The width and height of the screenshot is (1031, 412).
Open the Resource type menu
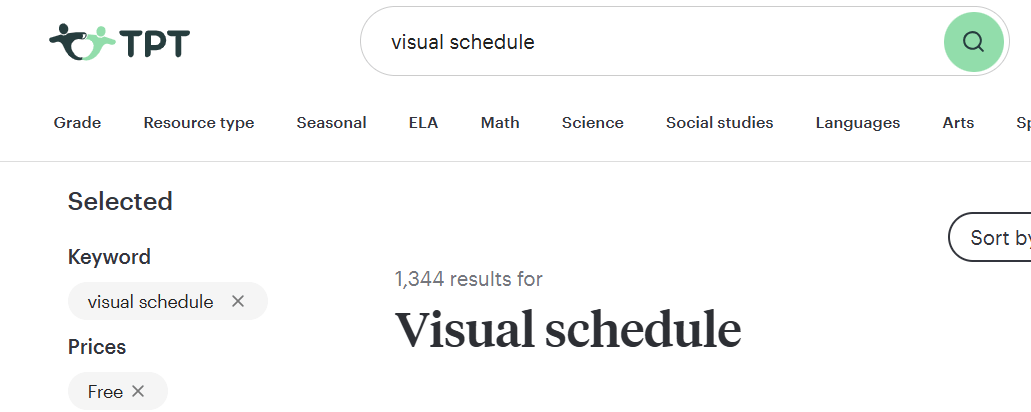click(199, 123)
